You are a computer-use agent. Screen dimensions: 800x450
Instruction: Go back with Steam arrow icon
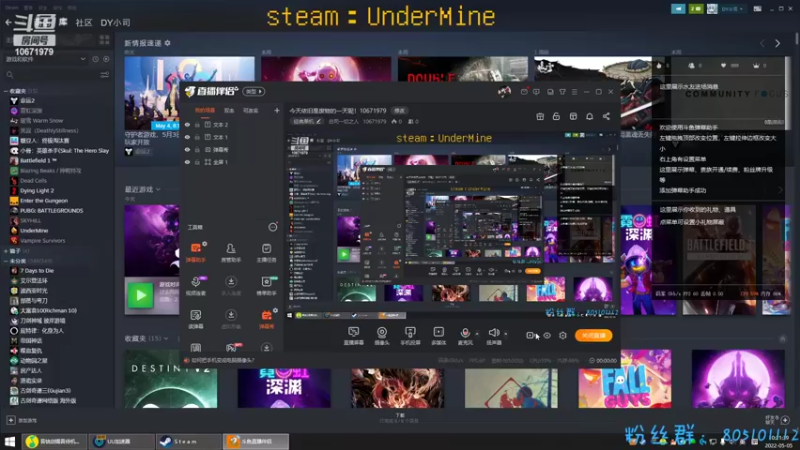click(8, 22)
